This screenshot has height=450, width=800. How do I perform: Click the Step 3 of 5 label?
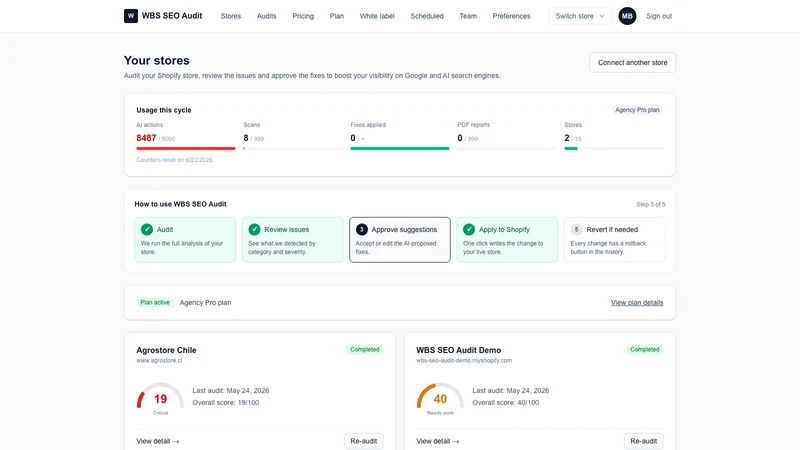click(x=651, y=204)
